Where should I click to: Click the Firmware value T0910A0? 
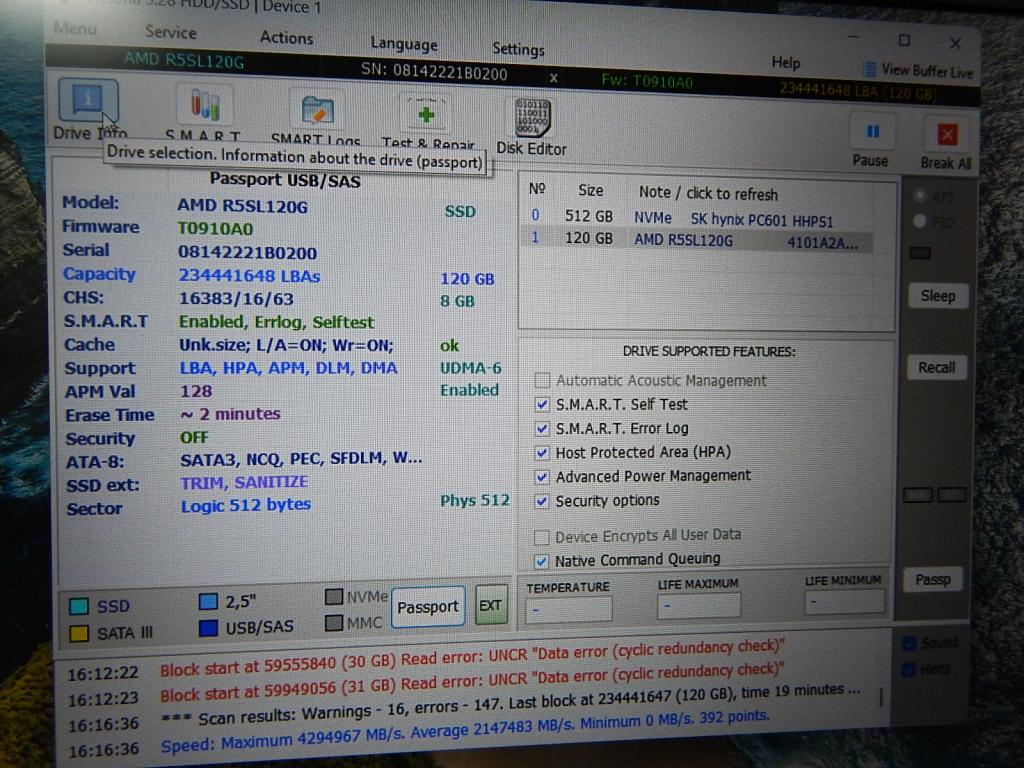pos(216,229)
